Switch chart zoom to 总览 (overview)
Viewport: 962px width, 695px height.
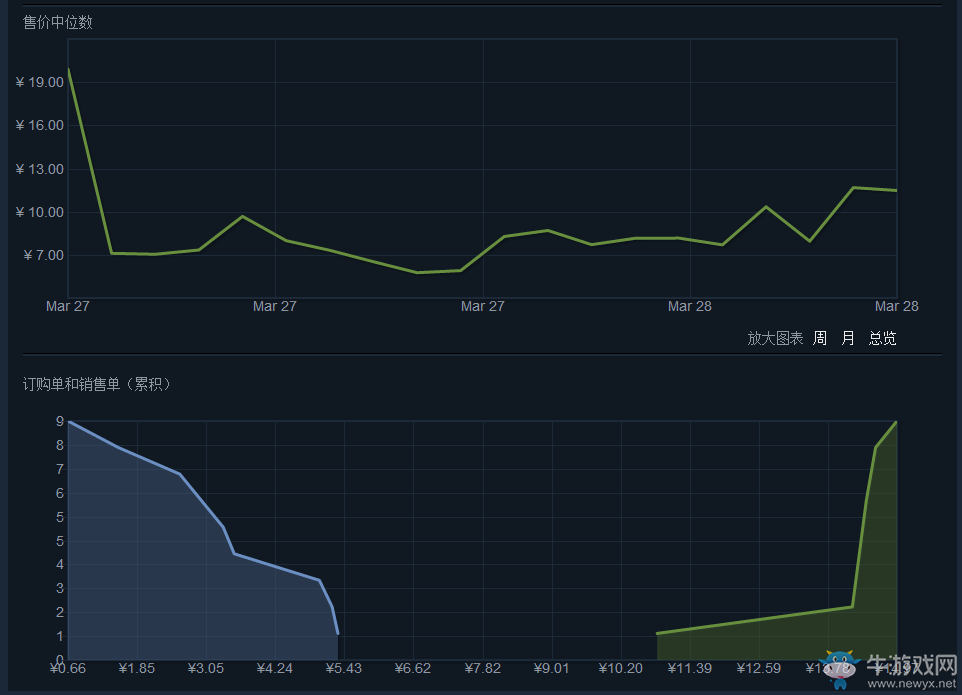[882, 338]
